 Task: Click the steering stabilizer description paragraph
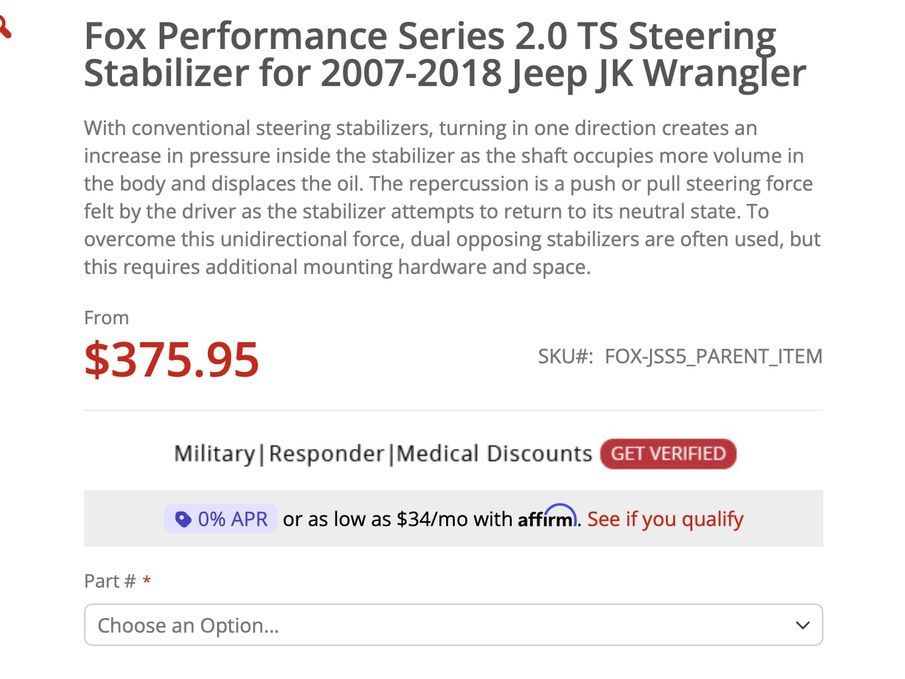[452, 197]
